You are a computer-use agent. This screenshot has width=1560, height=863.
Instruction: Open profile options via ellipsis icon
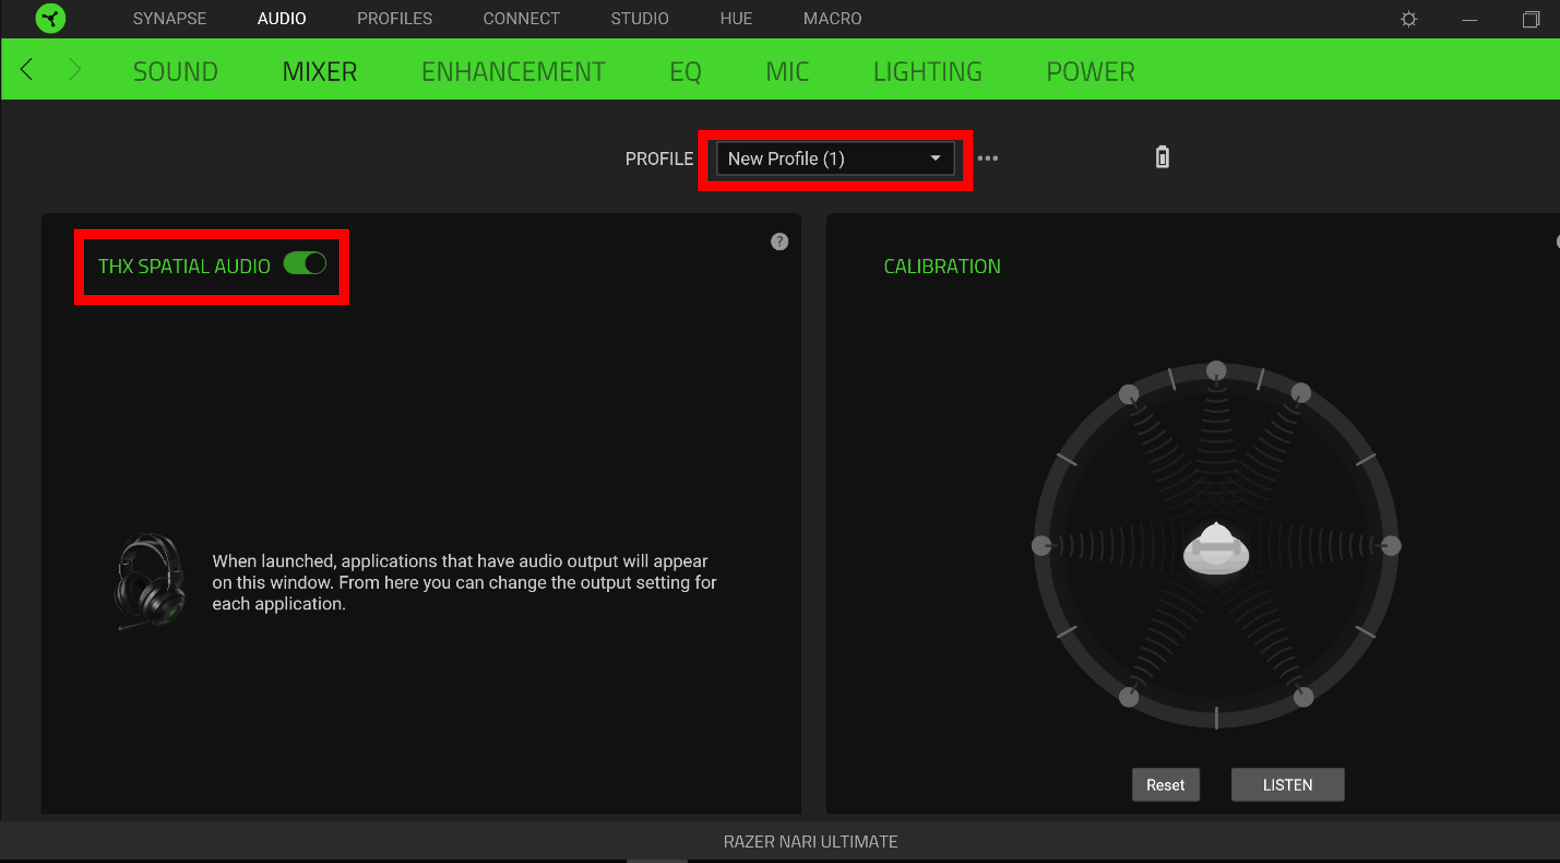tap(988, 157)
